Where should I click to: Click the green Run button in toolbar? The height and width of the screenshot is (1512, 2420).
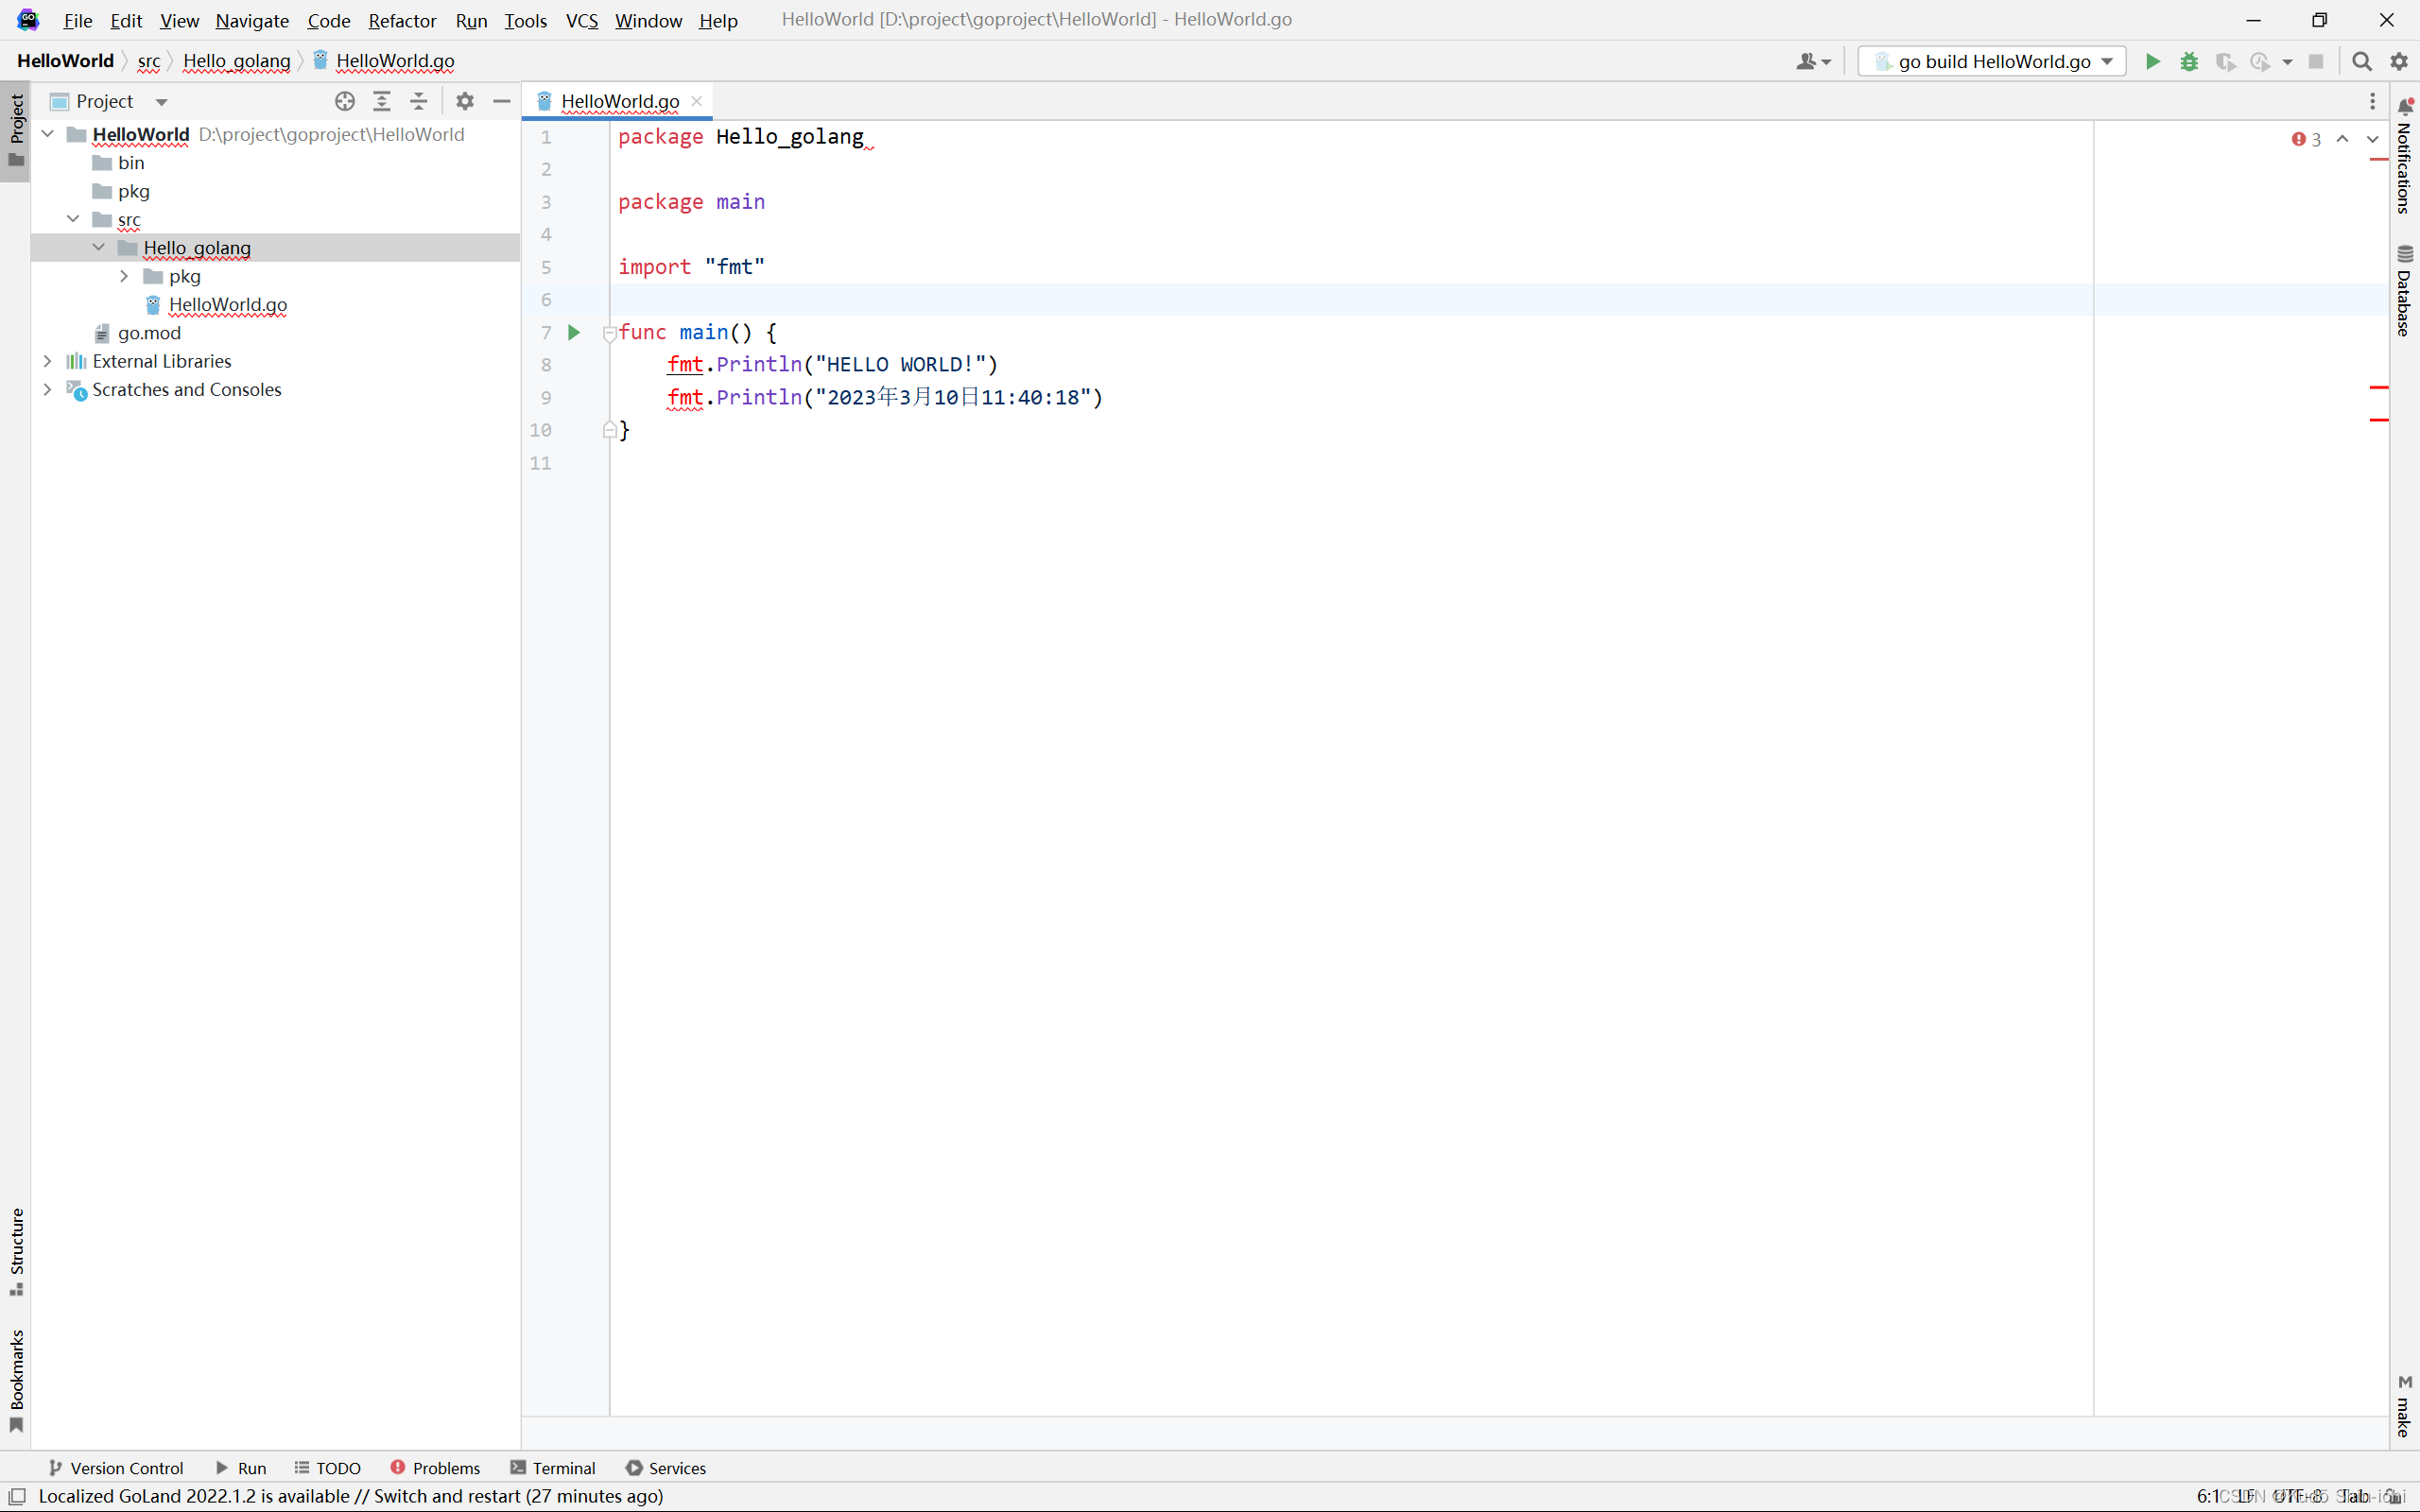tap(2152, 61)
